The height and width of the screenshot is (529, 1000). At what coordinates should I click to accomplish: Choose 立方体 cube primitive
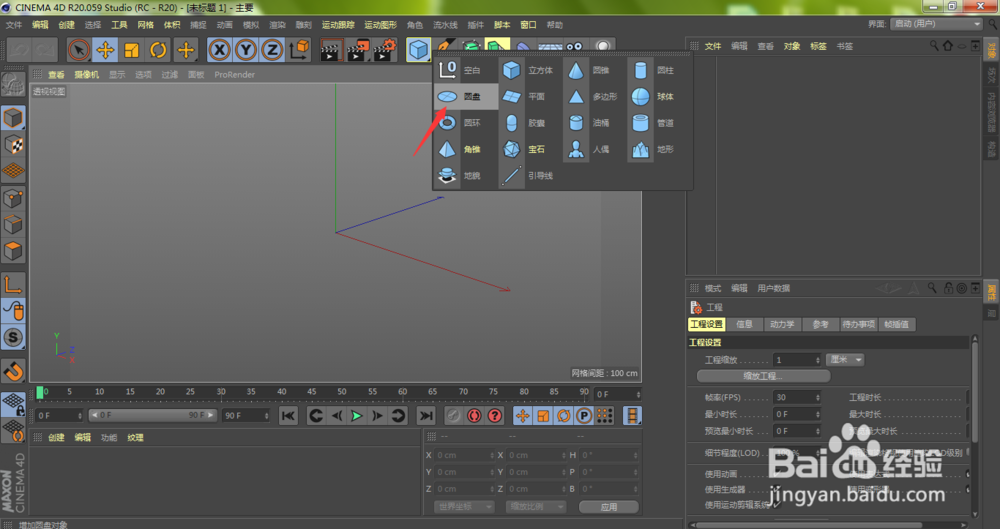click(530, 70)
